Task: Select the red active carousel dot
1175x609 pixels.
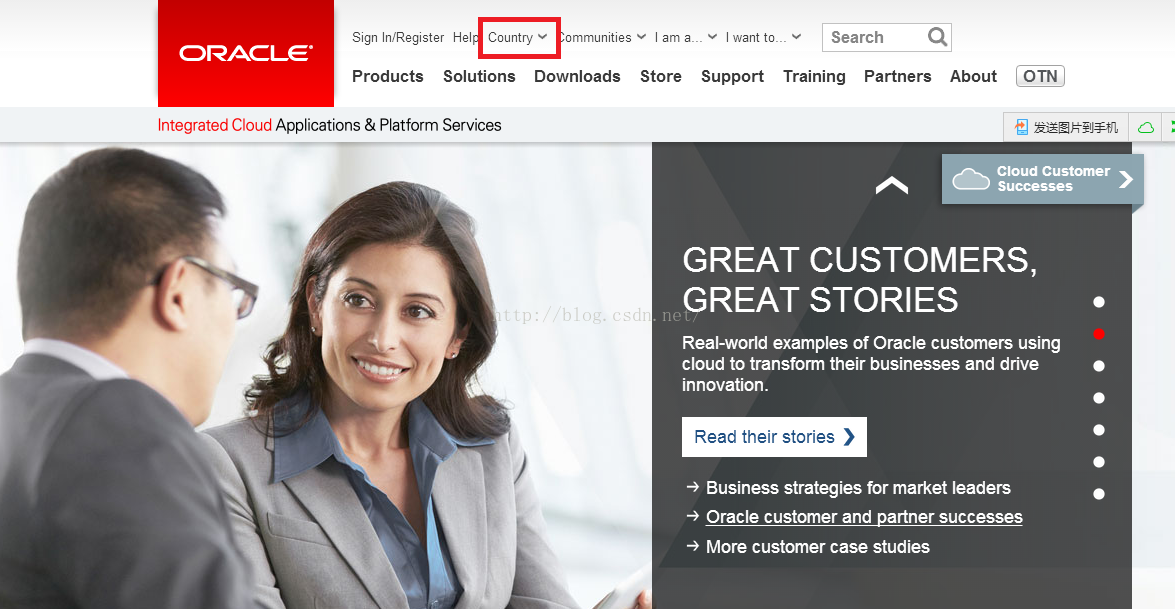Action: [1099, 334]
